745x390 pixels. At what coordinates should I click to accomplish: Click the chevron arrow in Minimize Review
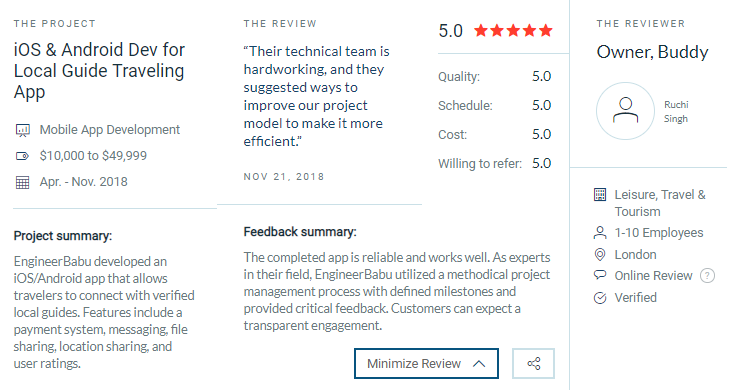(479, 364)
